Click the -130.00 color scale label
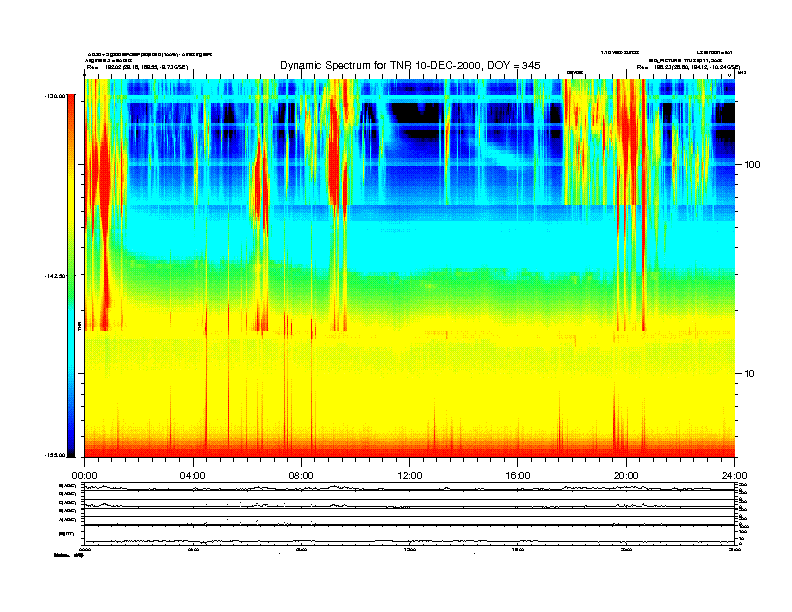 [x=55, y=95]
